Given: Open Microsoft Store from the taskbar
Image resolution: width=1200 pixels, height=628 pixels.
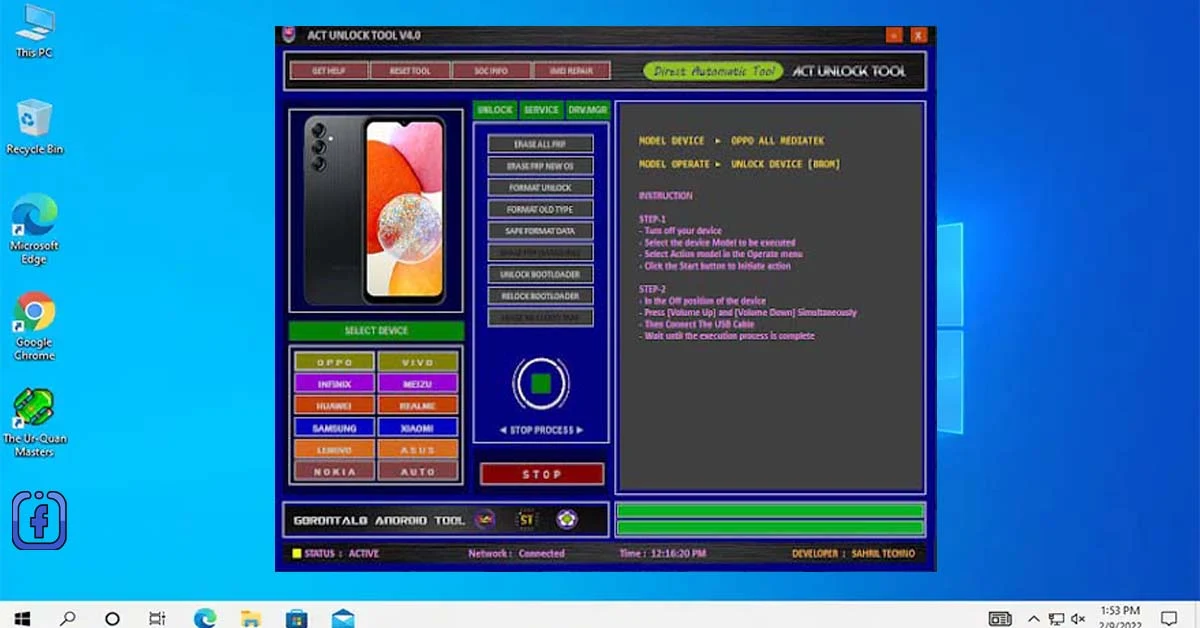Looking at the screenshot, I should click(297, 618).
